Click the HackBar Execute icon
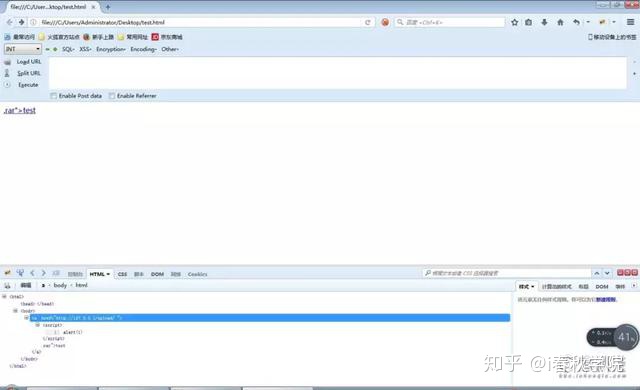The width and height of the screenshot is (640, 390). (x=7, y=85)
